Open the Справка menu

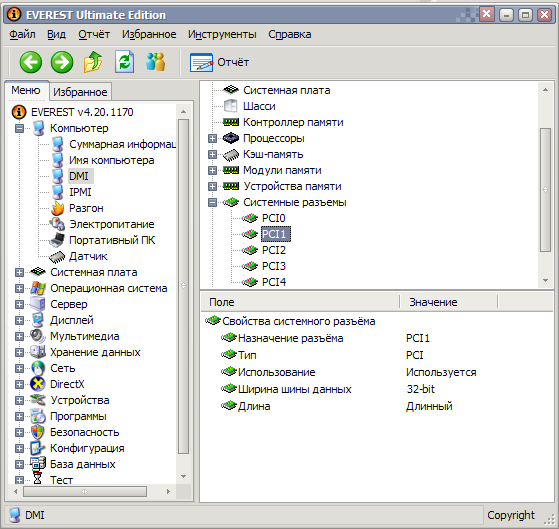click(x=289, y=34)
